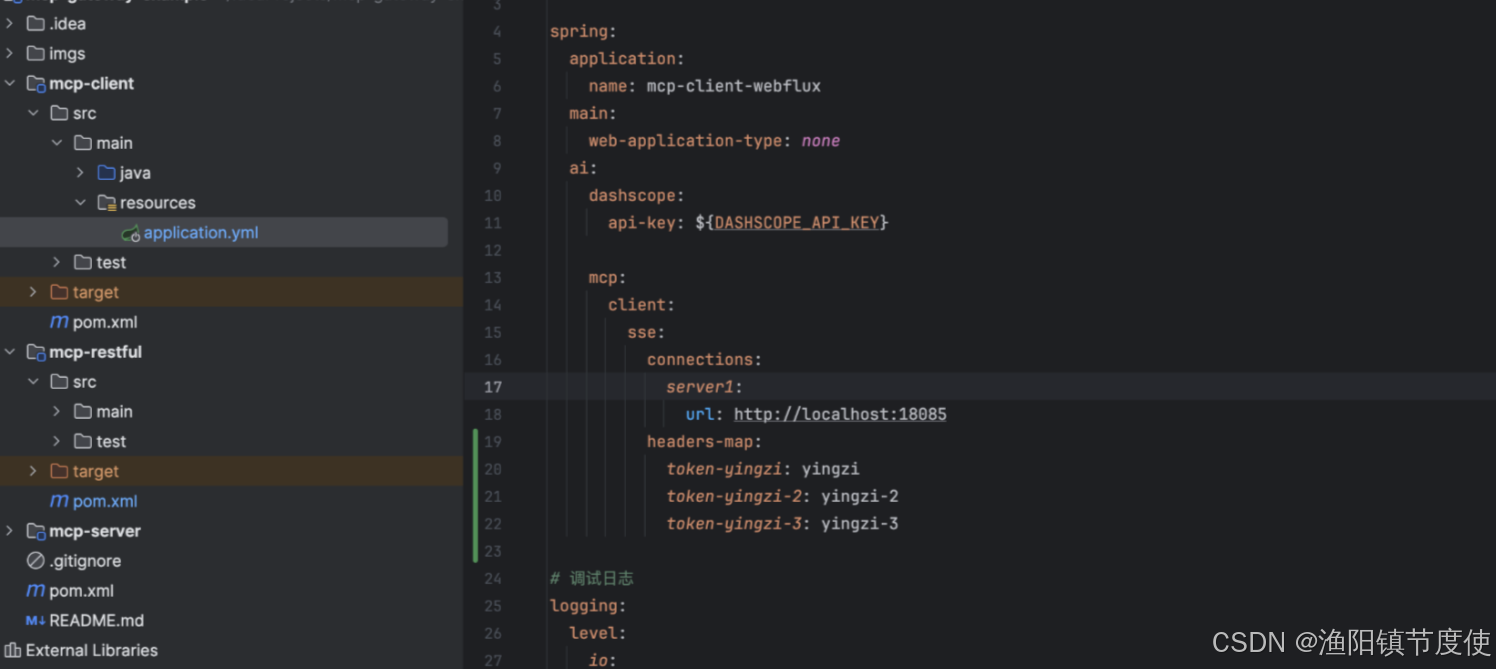This screenshot has width=1496, height=669.
Task: Select the mcp-client module name
Action: [91, 83]
